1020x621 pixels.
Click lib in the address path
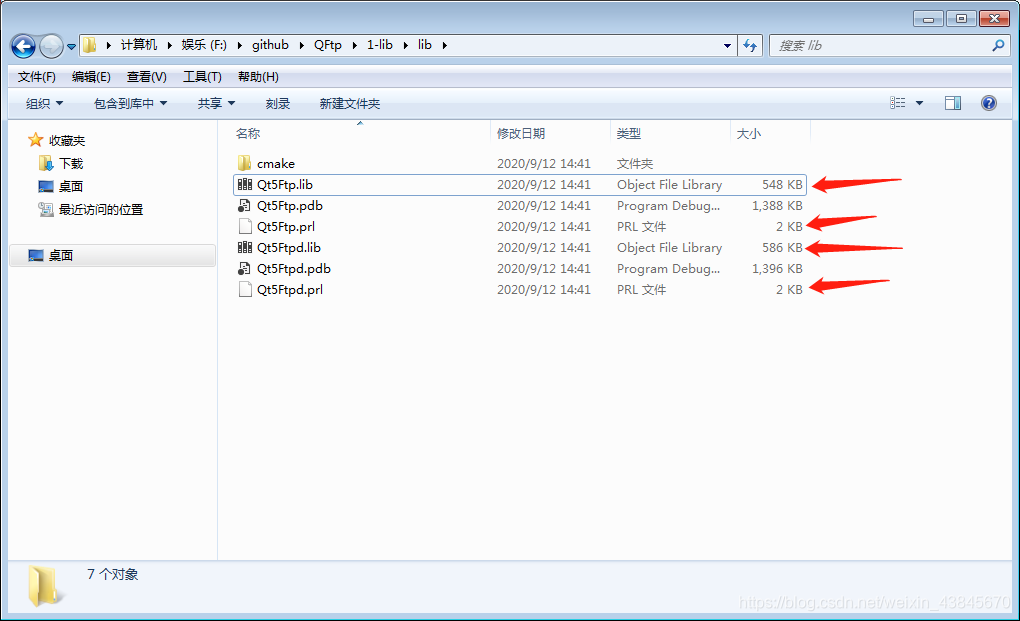tap(424, 45)
